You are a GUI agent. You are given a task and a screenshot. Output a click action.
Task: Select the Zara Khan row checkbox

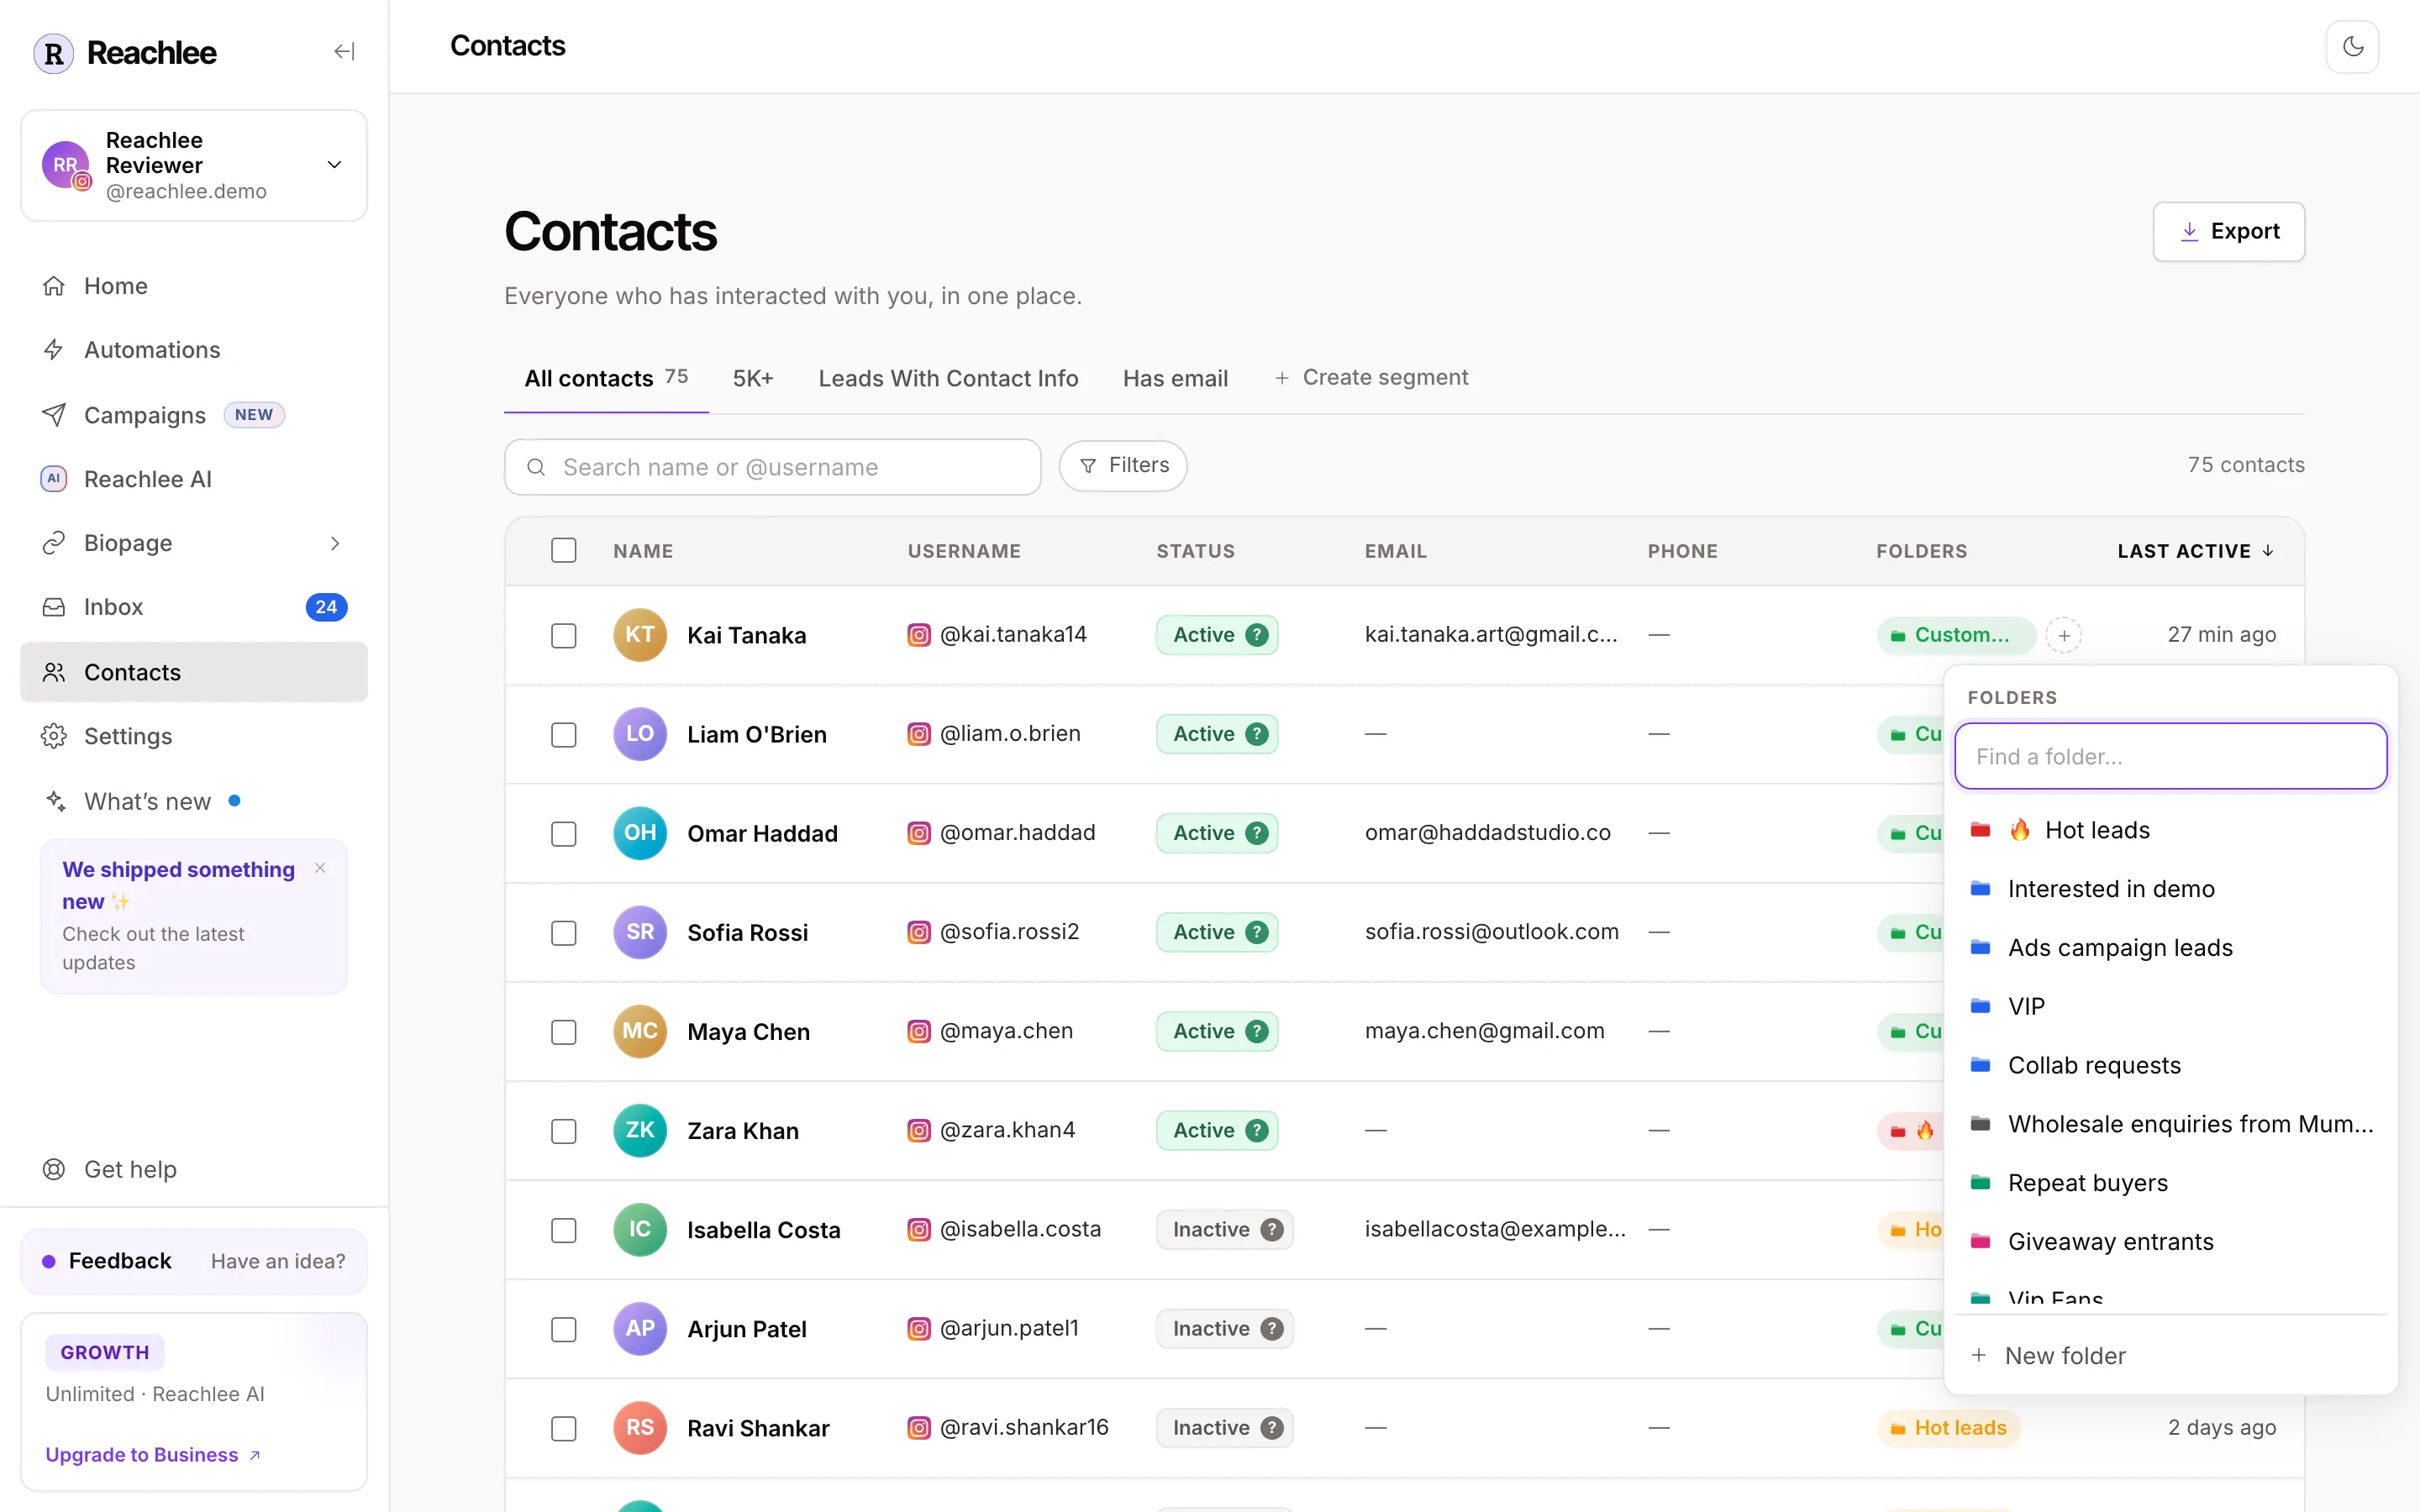click(564, 1131)
